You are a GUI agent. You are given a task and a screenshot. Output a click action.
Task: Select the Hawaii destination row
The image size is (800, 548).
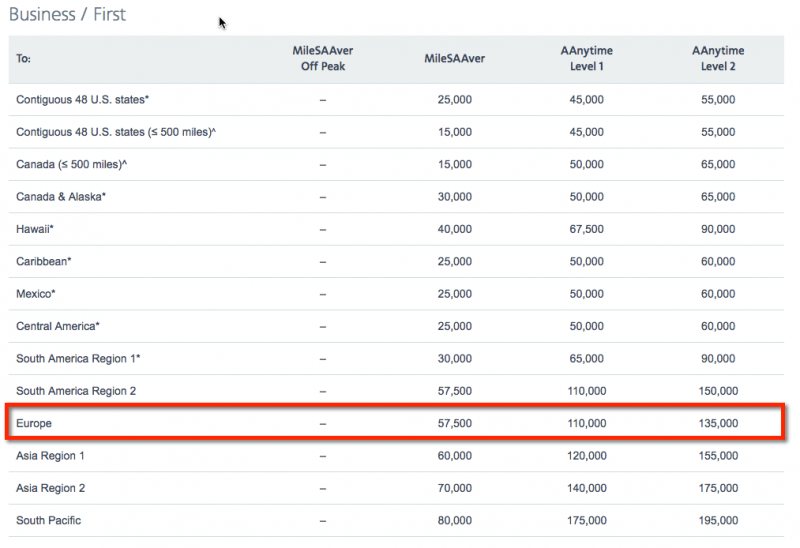tap(396, 229)
